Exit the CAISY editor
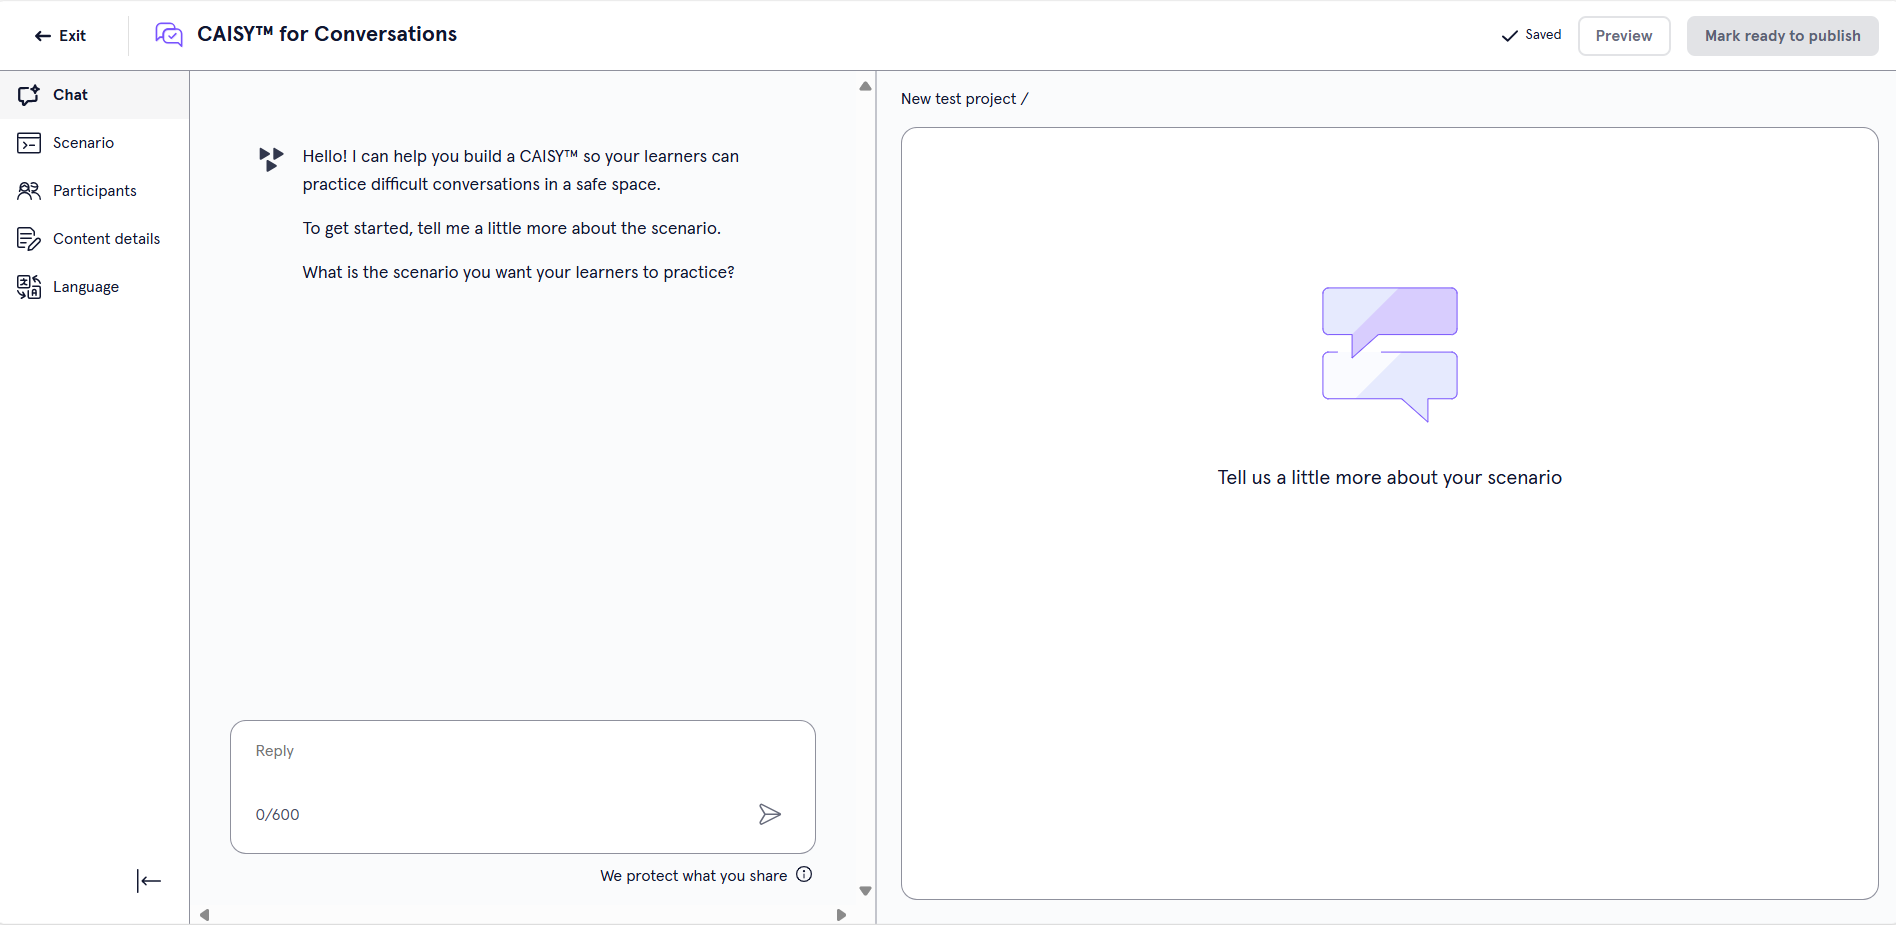The height and width of the screenshot is (925, 1896). pos(61,36)
